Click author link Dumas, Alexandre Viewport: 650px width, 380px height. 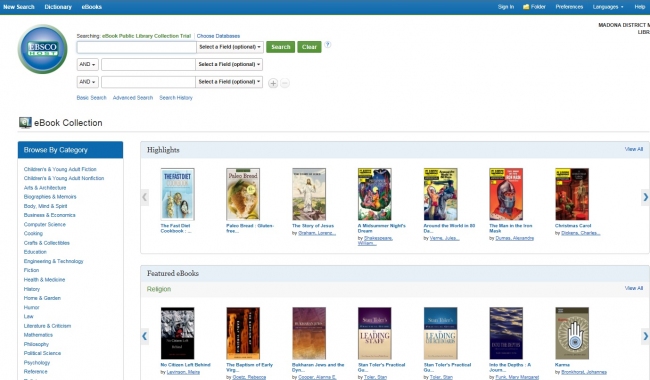pyautogui.click(x=514, y=238)
